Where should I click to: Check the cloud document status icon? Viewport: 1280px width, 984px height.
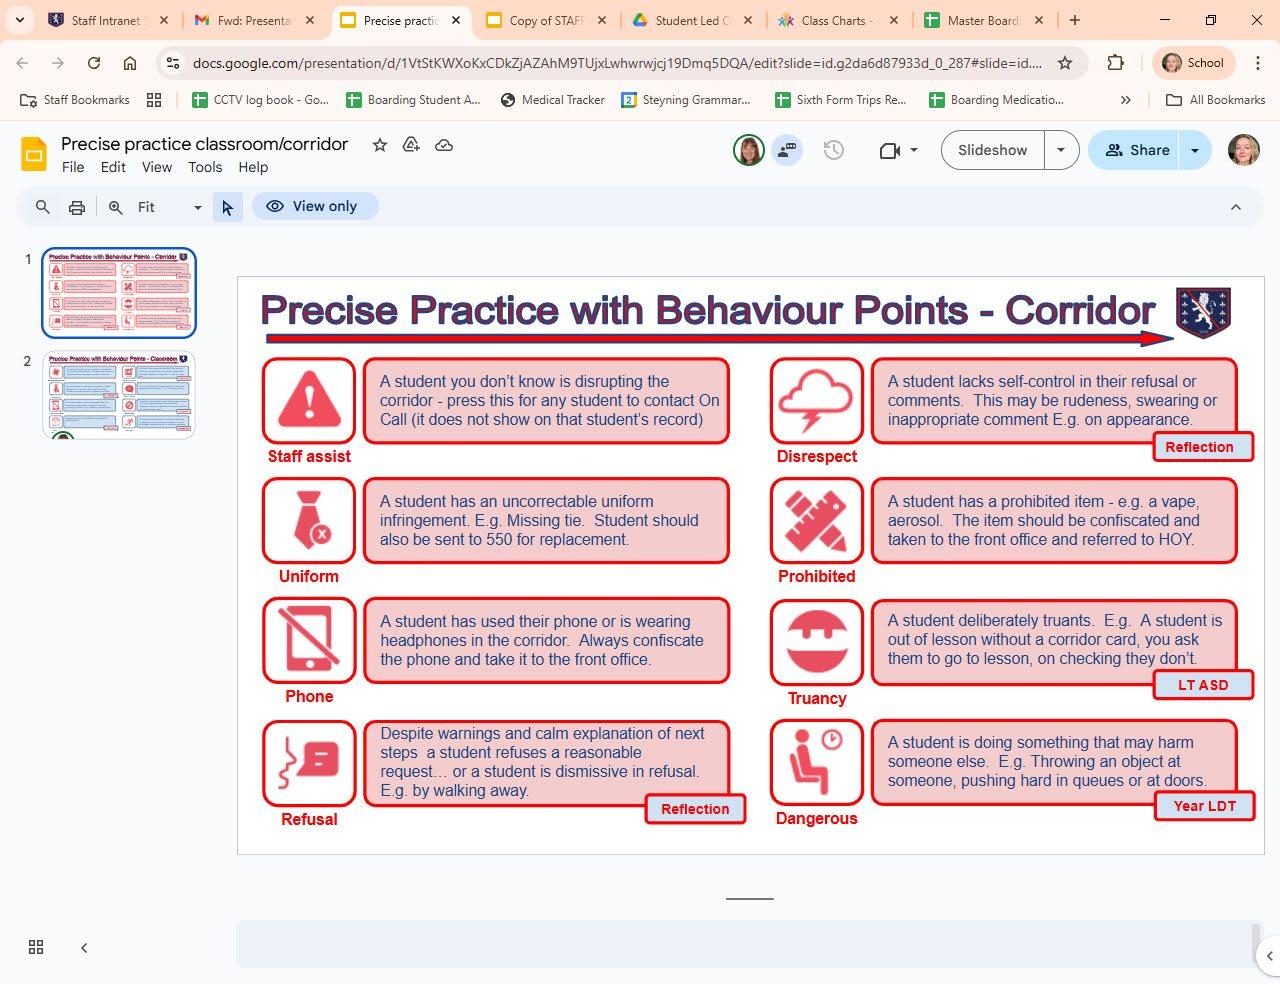pos(444,145)
